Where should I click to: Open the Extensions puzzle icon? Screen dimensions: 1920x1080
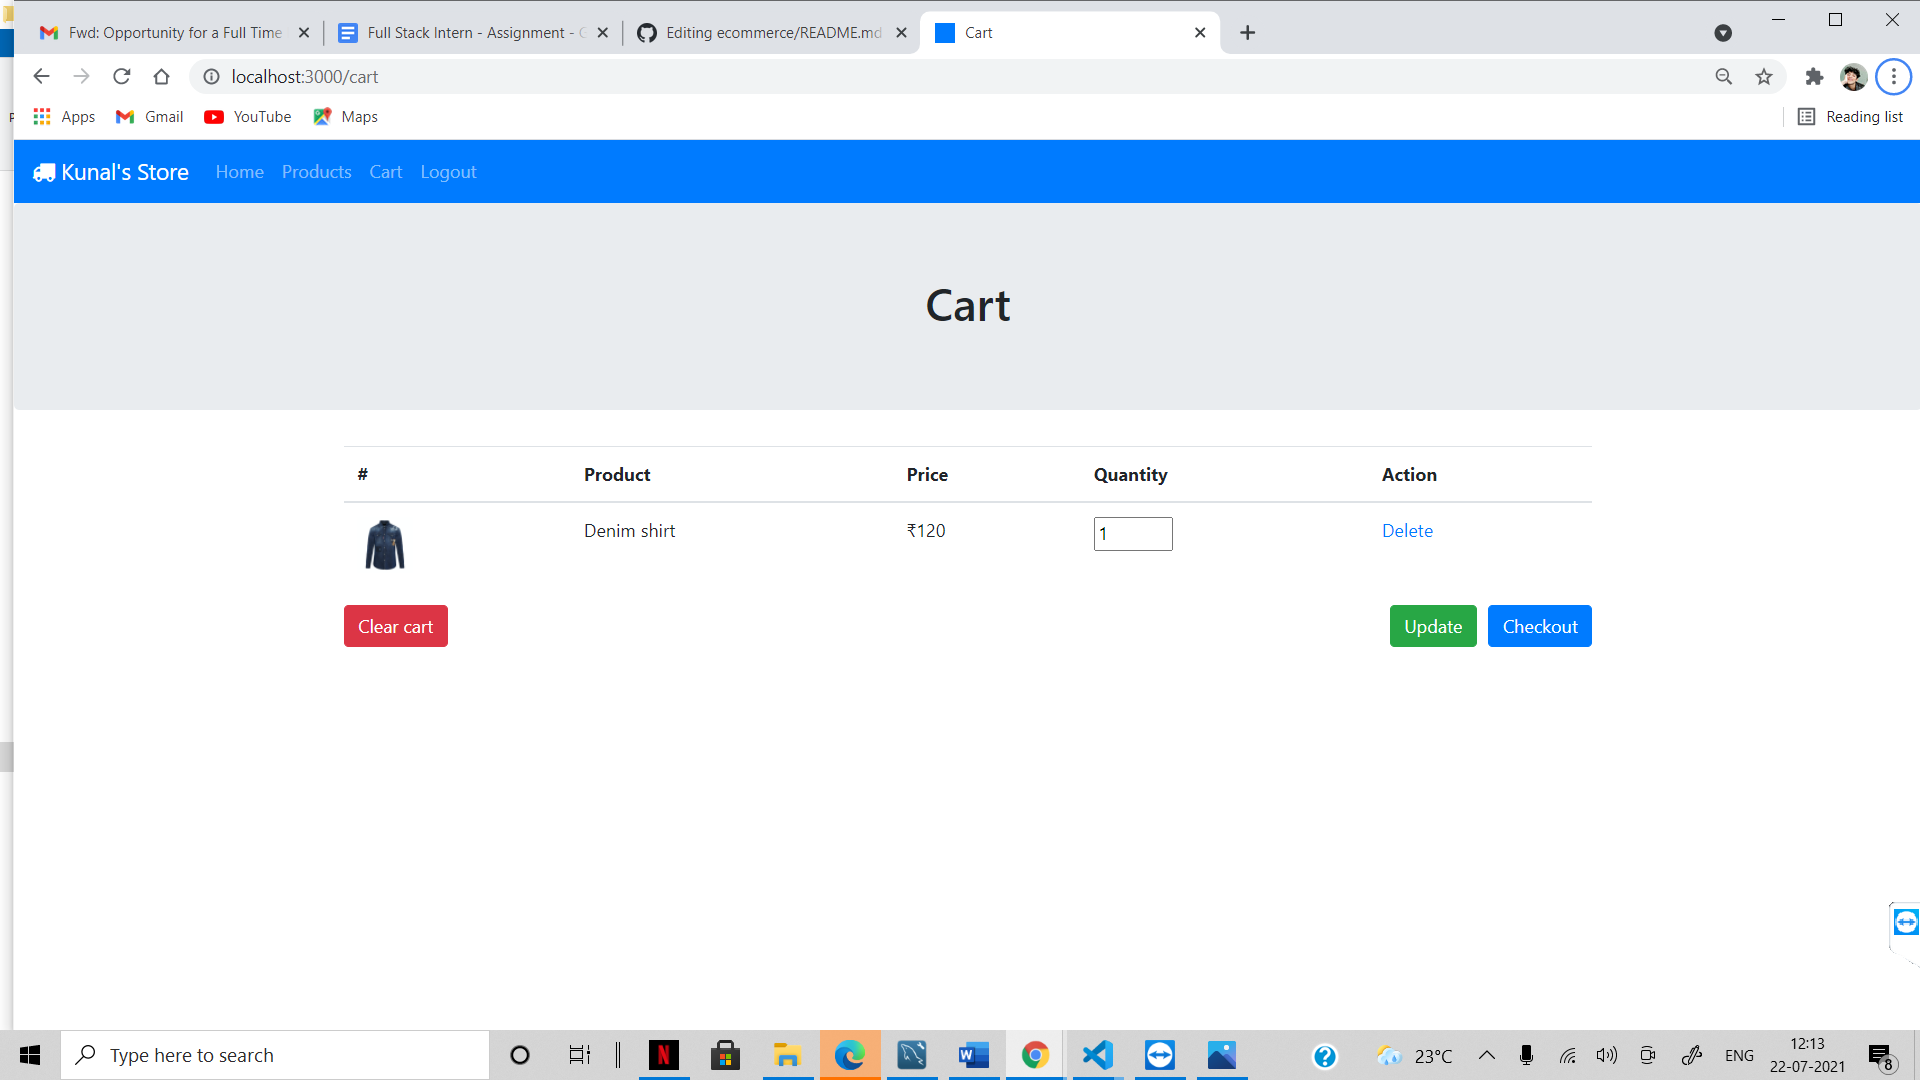(x=1814, y=76)
